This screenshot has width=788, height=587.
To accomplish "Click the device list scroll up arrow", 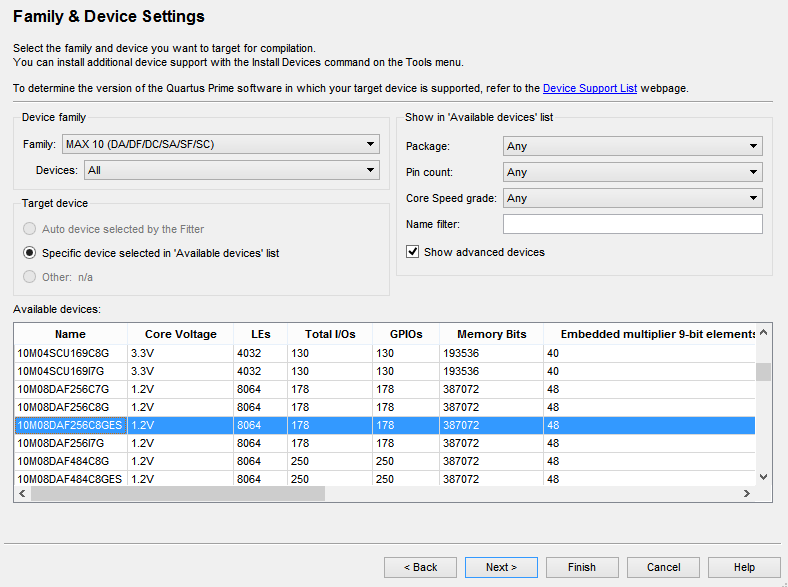I will [763, 332].
